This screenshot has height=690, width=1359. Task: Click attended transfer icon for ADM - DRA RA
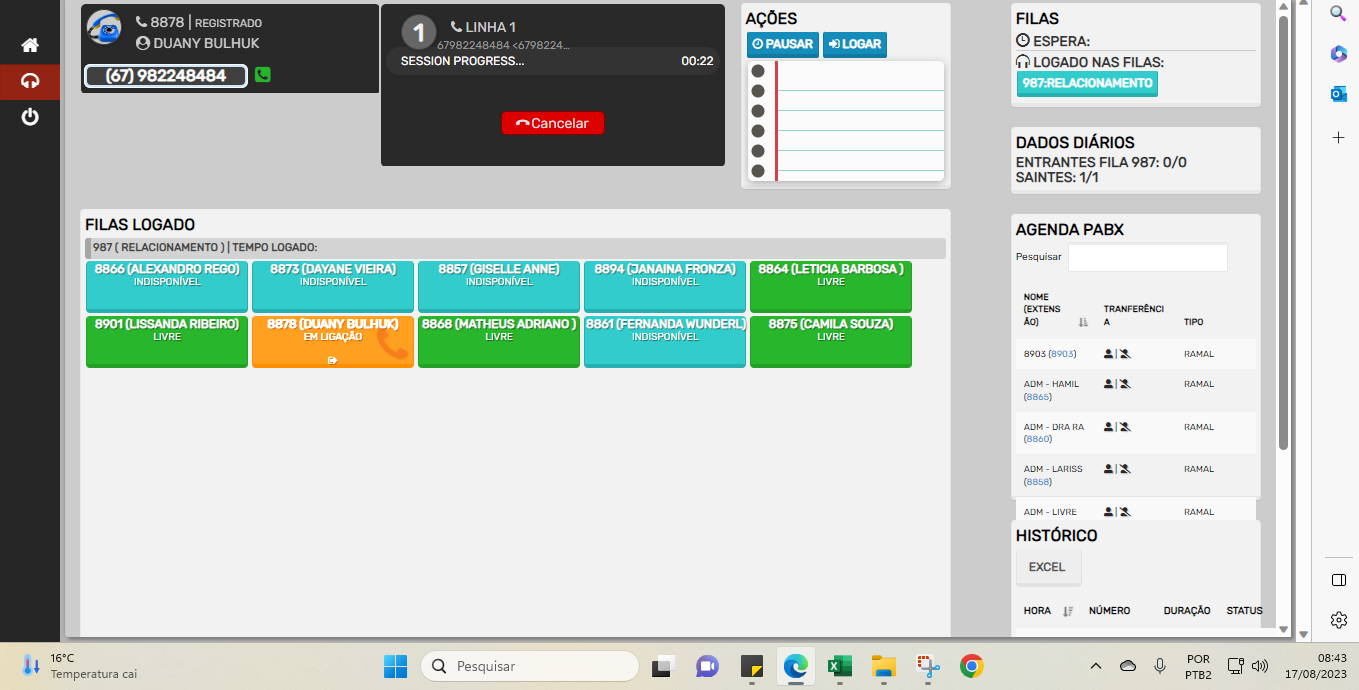(x=1109, y=427)
